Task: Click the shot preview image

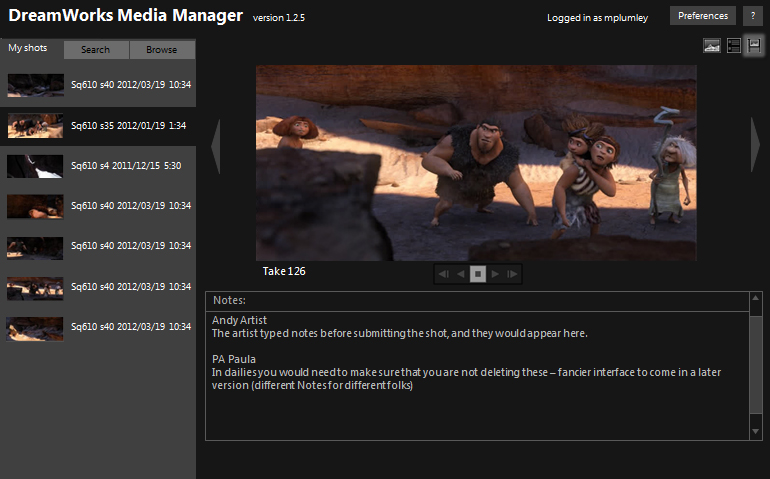Action: tap(476, 163)
